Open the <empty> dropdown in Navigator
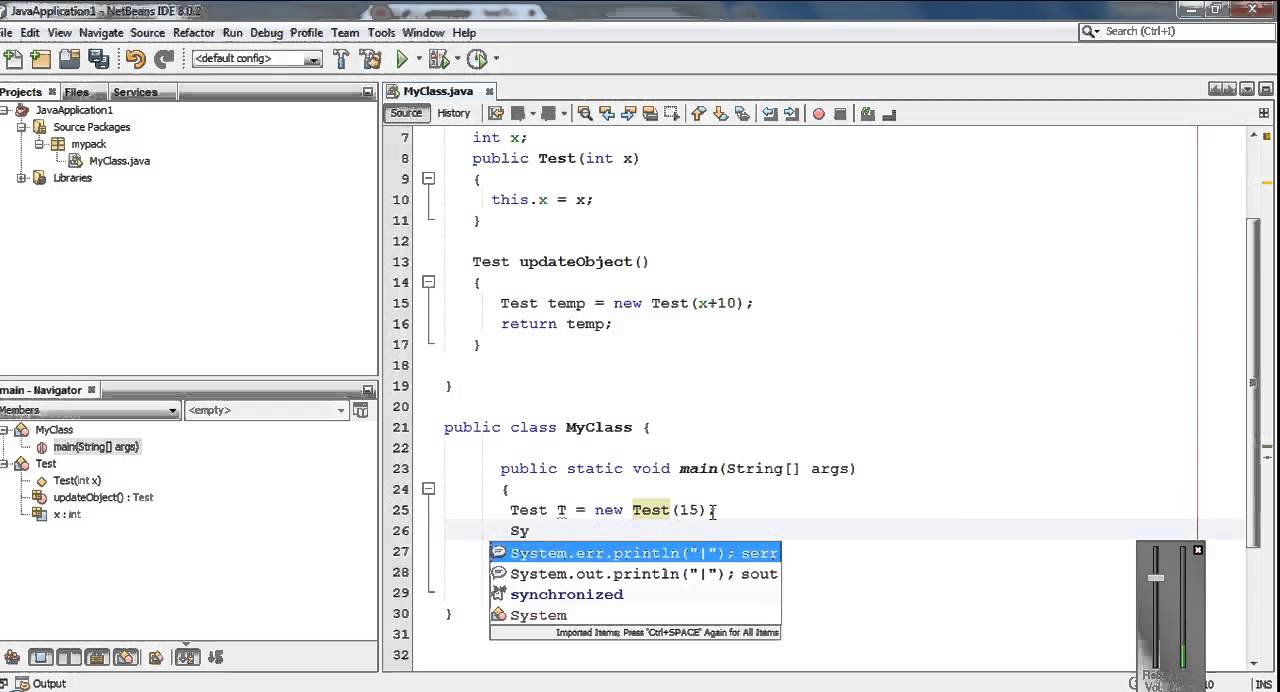This screenshot has width=1280, height=692. coord(266,410)
